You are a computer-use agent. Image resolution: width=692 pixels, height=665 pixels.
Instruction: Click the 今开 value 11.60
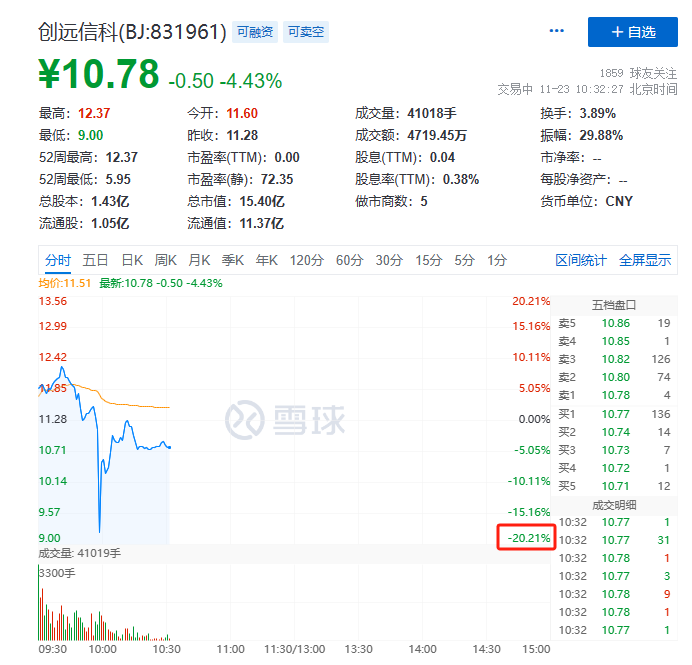(x=242, y=113)
